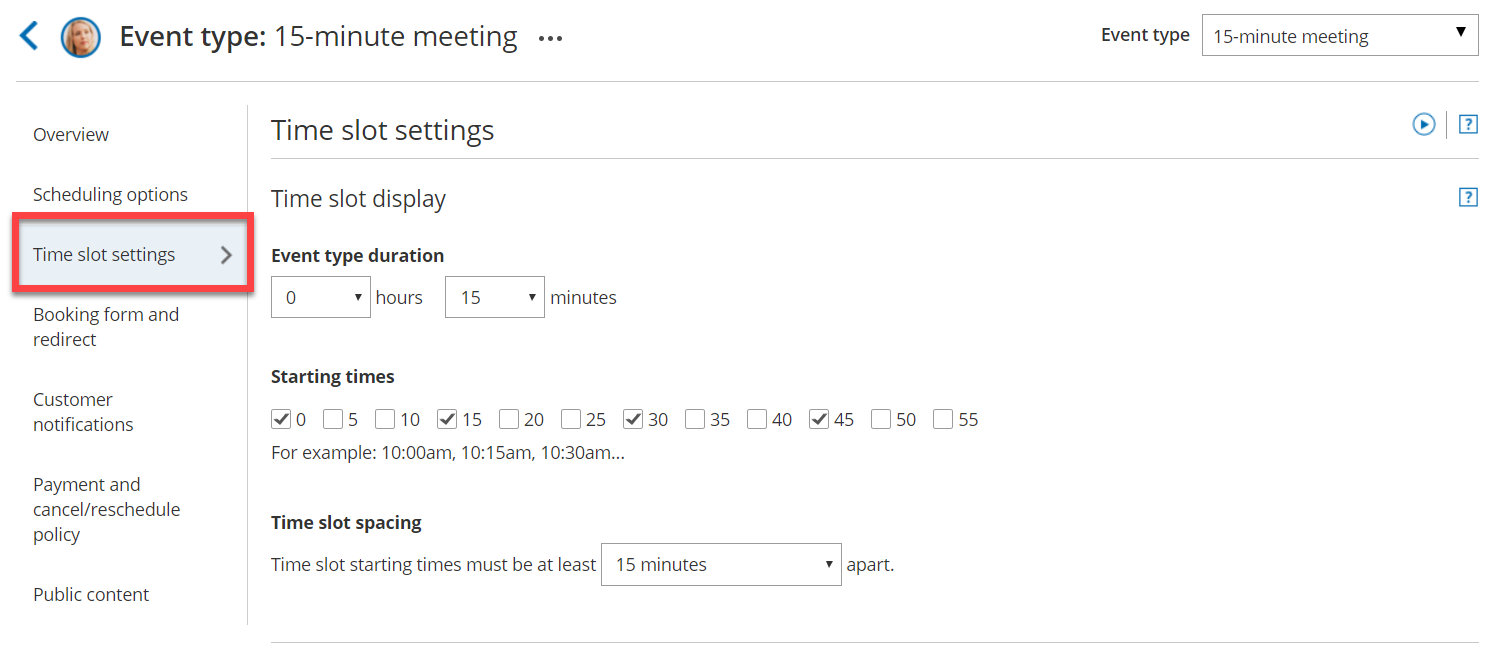Open help icon beside Time slot display
This screenshot has width=1511, height=667.
tap(1467, 197)
